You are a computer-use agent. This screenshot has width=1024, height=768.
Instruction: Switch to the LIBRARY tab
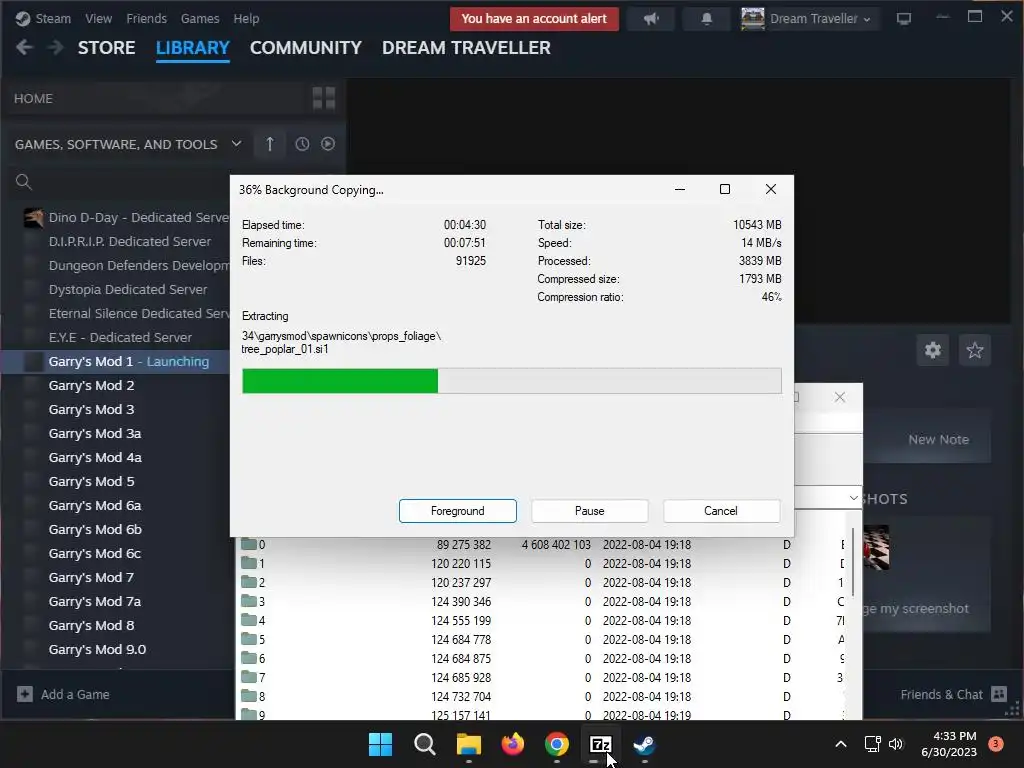coord(193,48)
